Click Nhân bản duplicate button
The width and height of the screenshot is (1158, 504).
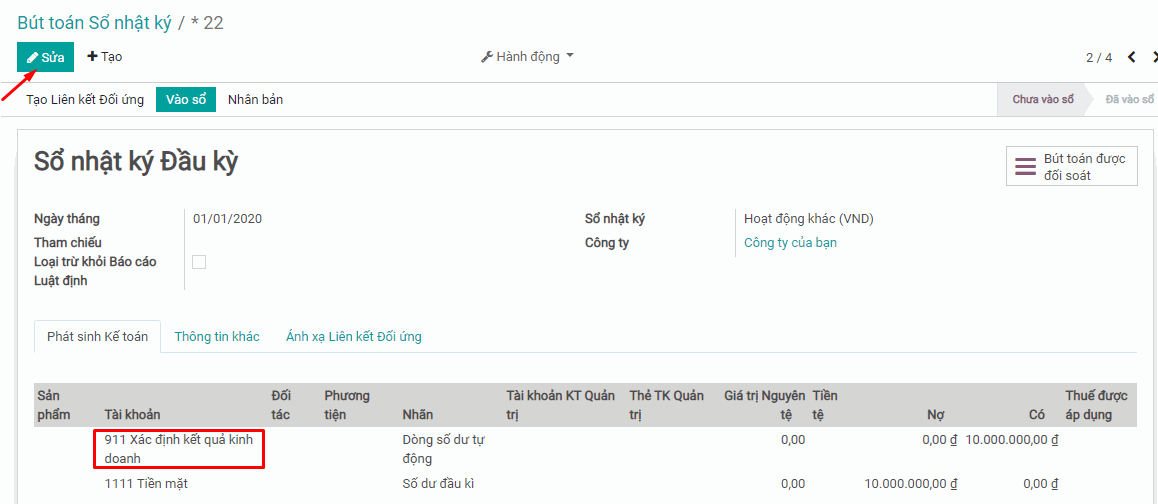(x=255, y=99)
